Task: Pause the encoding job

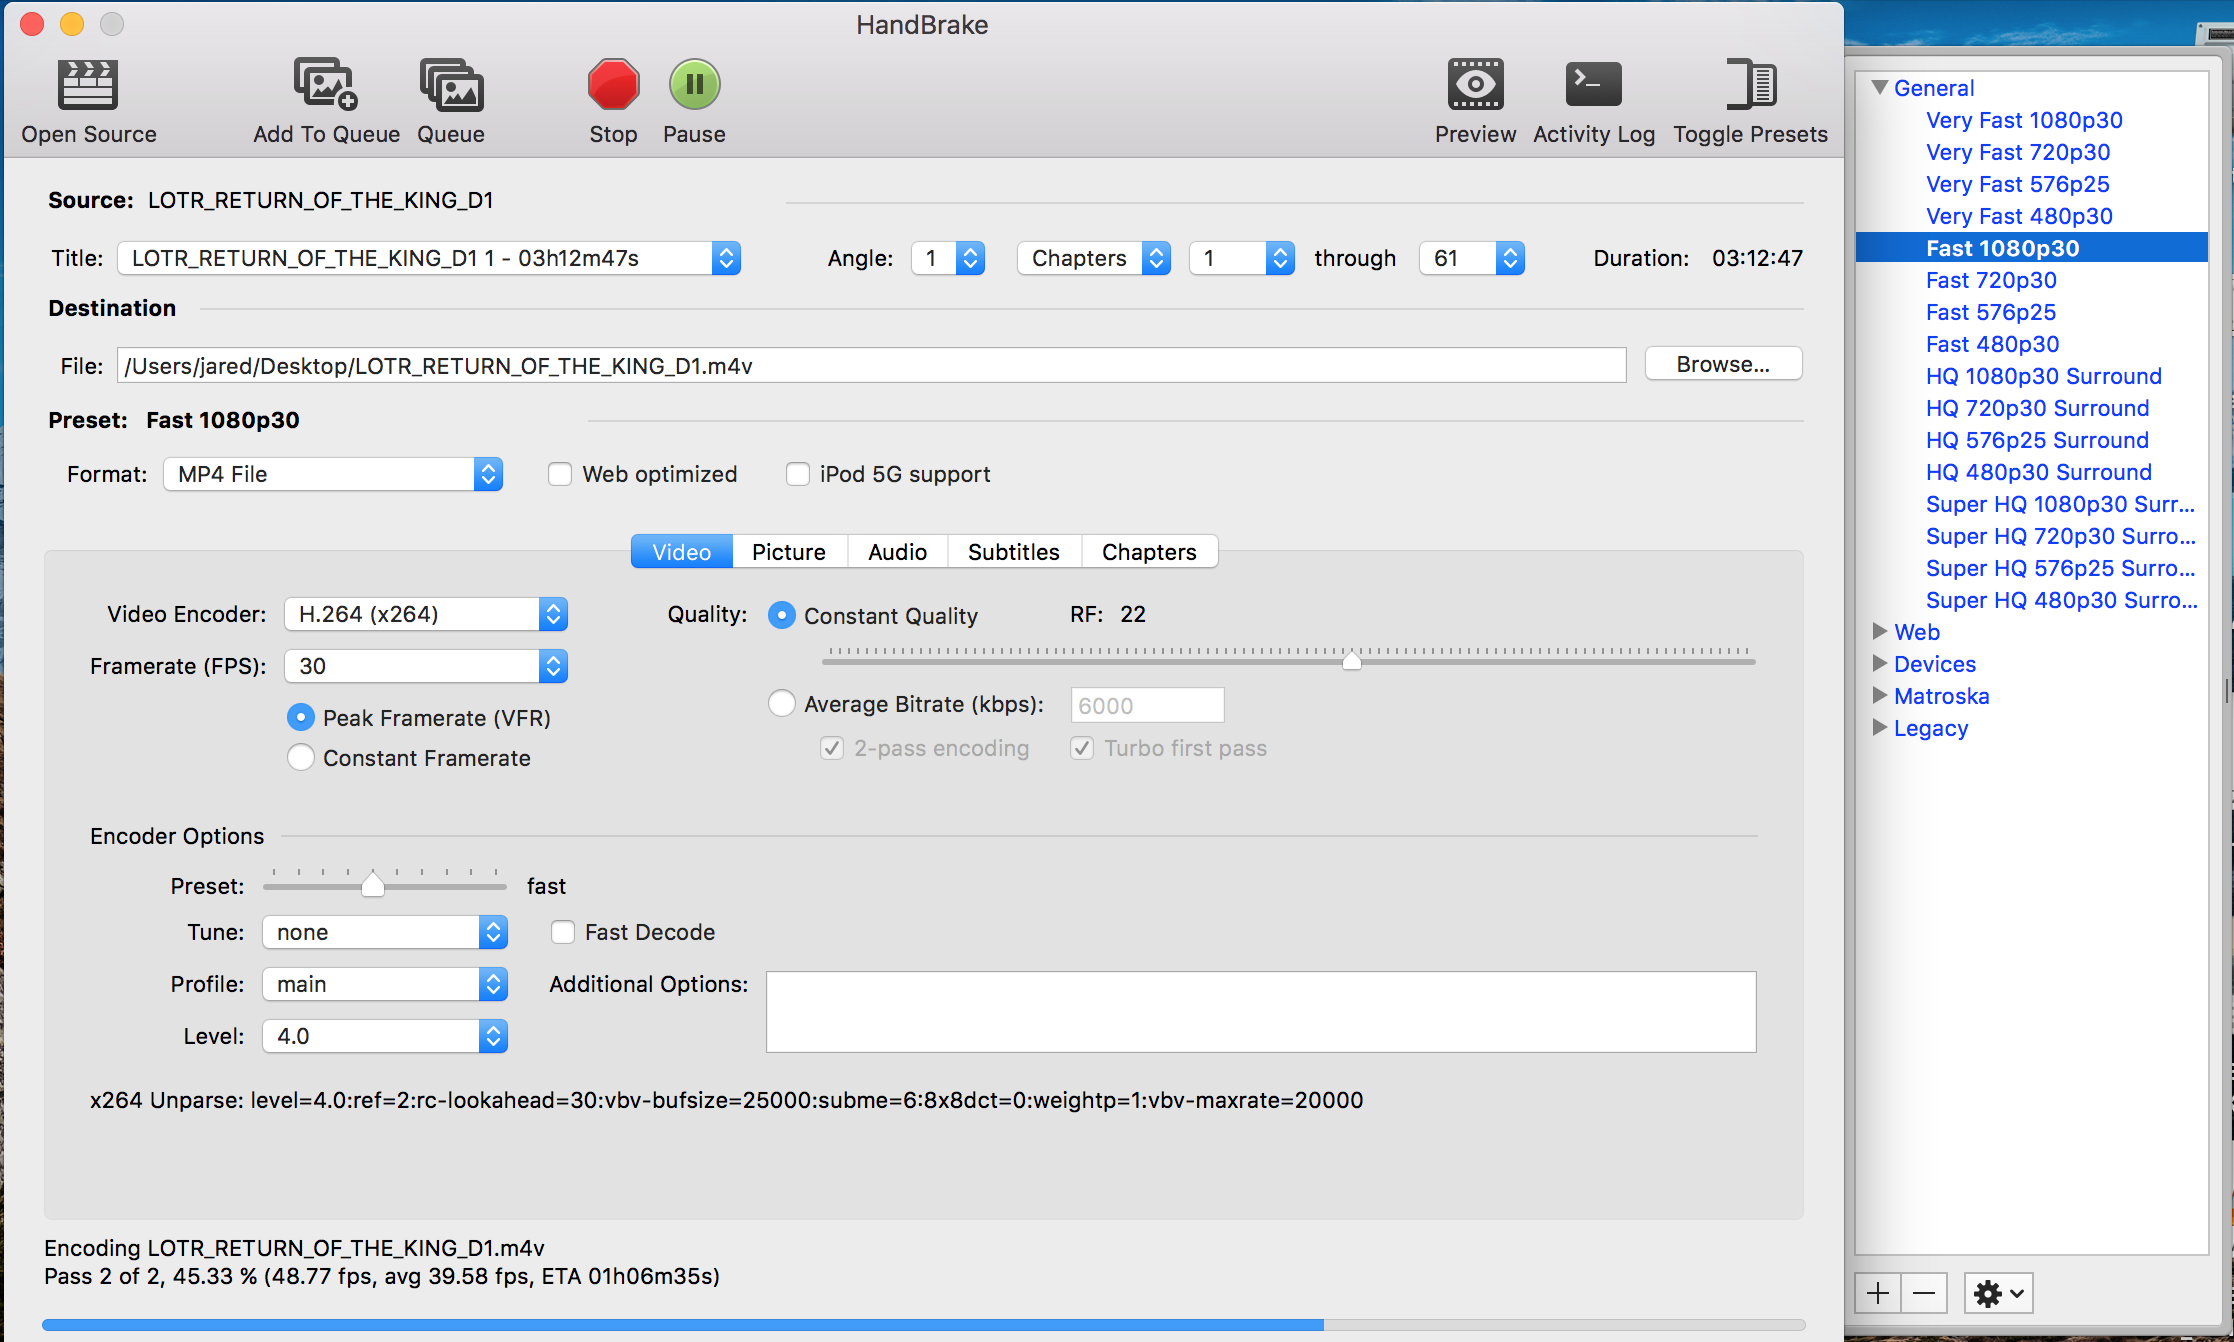Action: tap(694, 84)
